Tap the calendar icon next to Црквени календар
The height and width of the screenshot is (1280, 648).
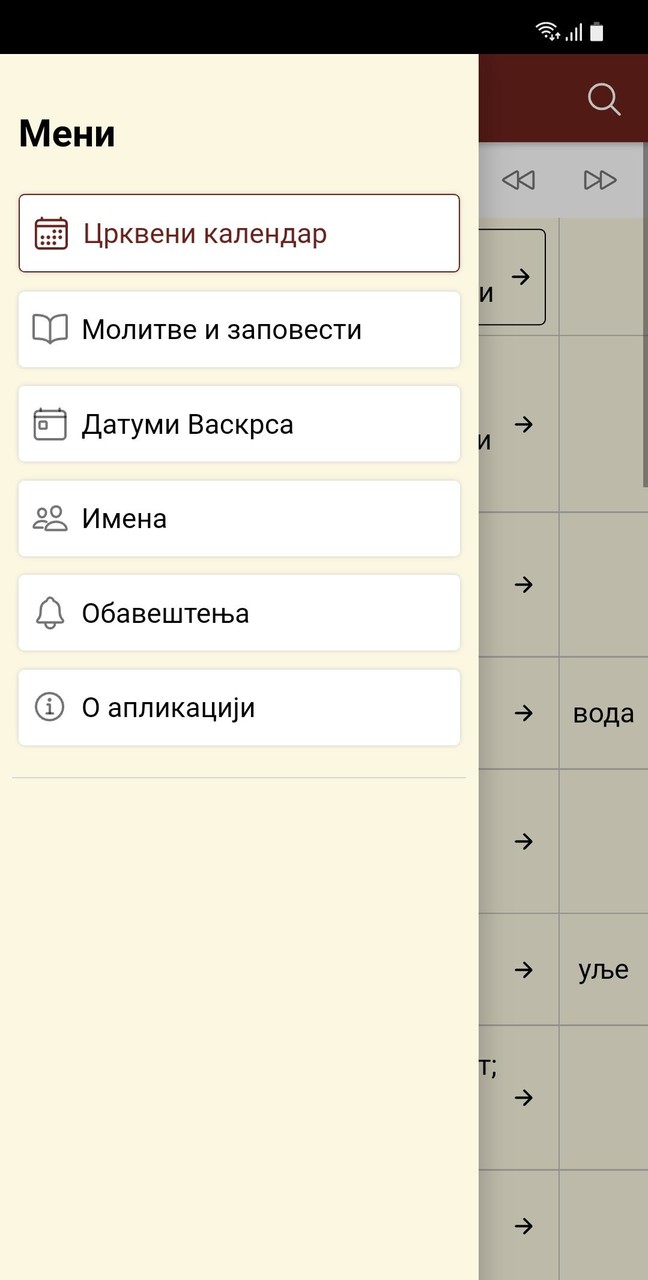48,233
